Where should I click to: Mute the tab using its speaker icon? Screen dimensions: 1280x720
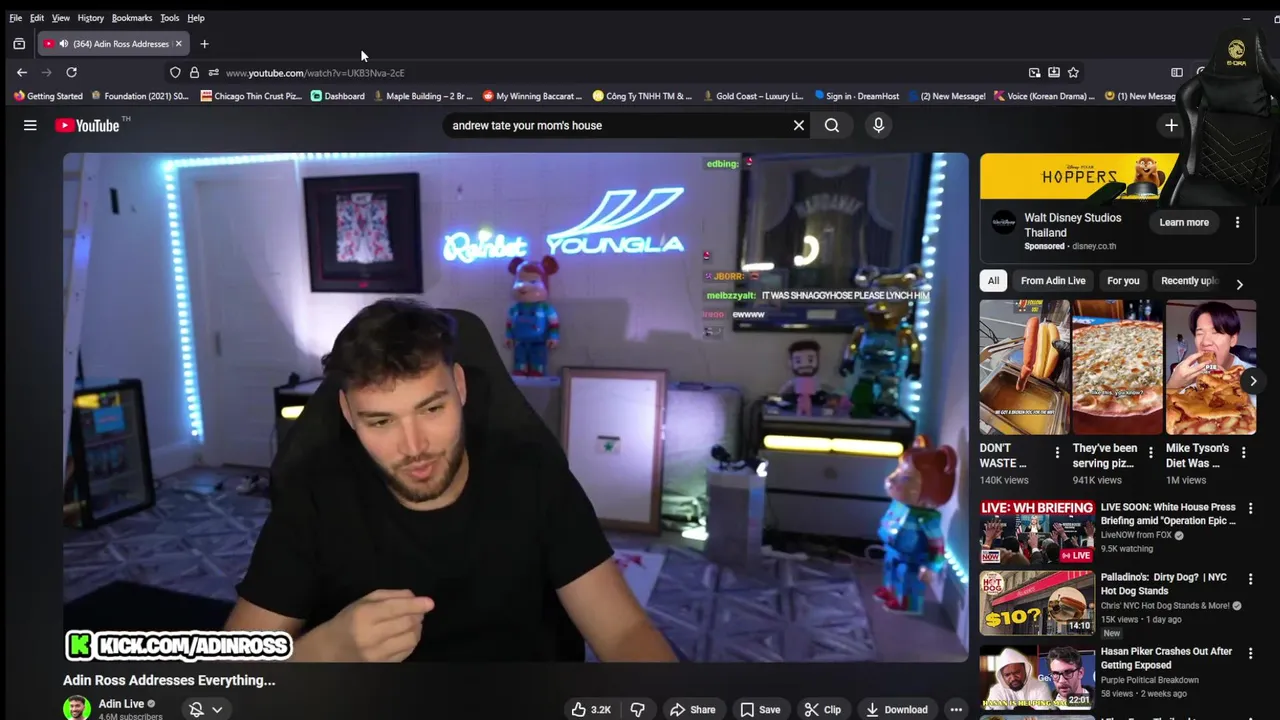(63, 44)
